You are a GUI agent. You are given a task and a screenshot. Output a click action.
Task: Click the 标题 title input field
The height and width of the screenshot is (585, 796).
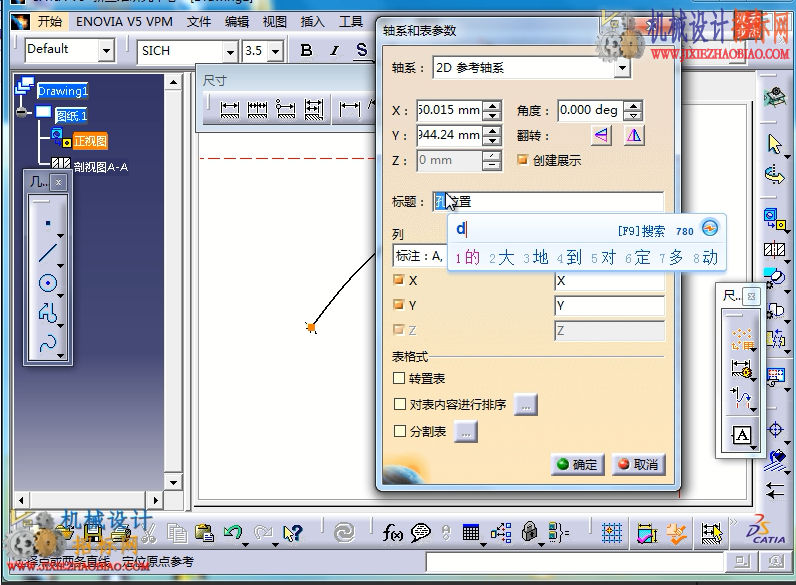[x=548, y=202]
